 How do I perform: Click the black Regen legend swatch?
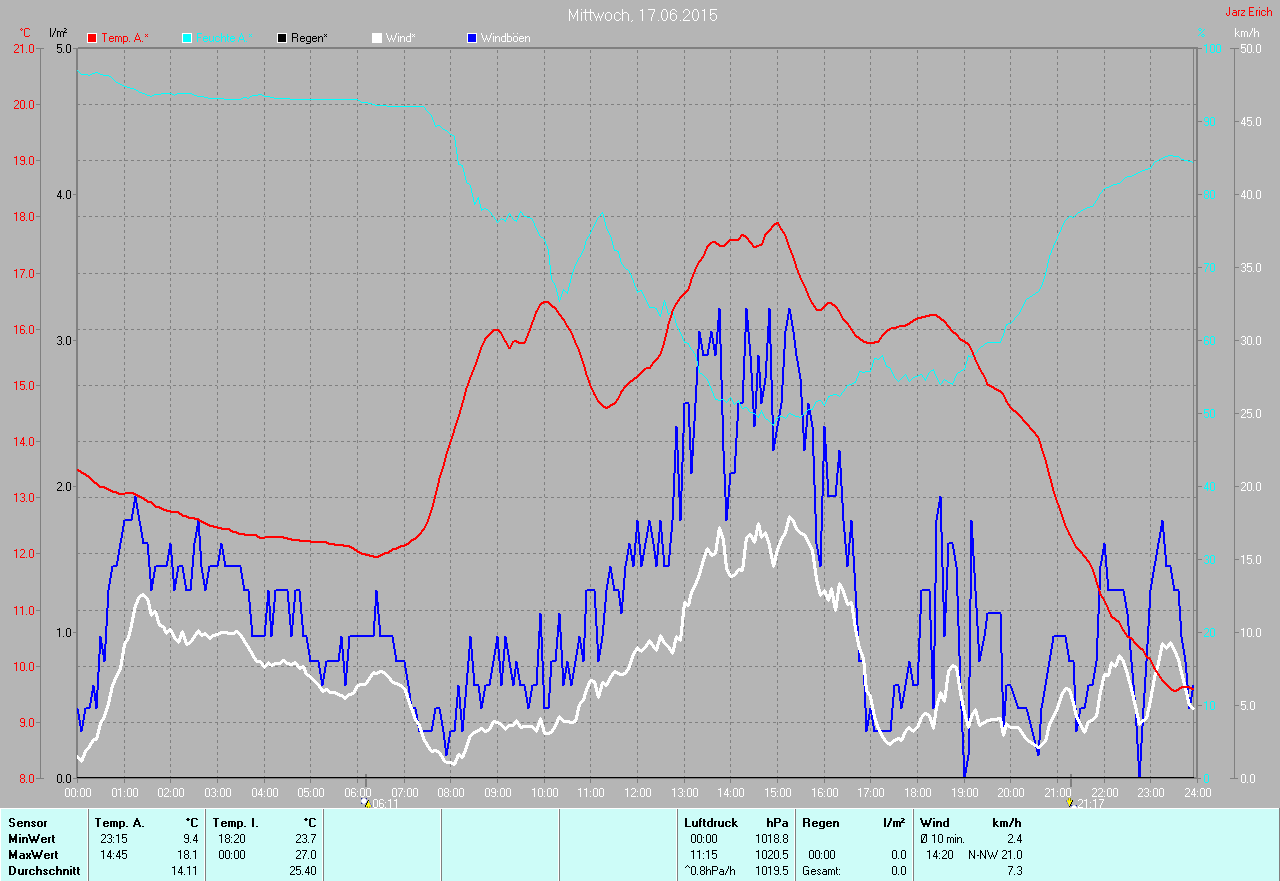[x=282, y=39]
